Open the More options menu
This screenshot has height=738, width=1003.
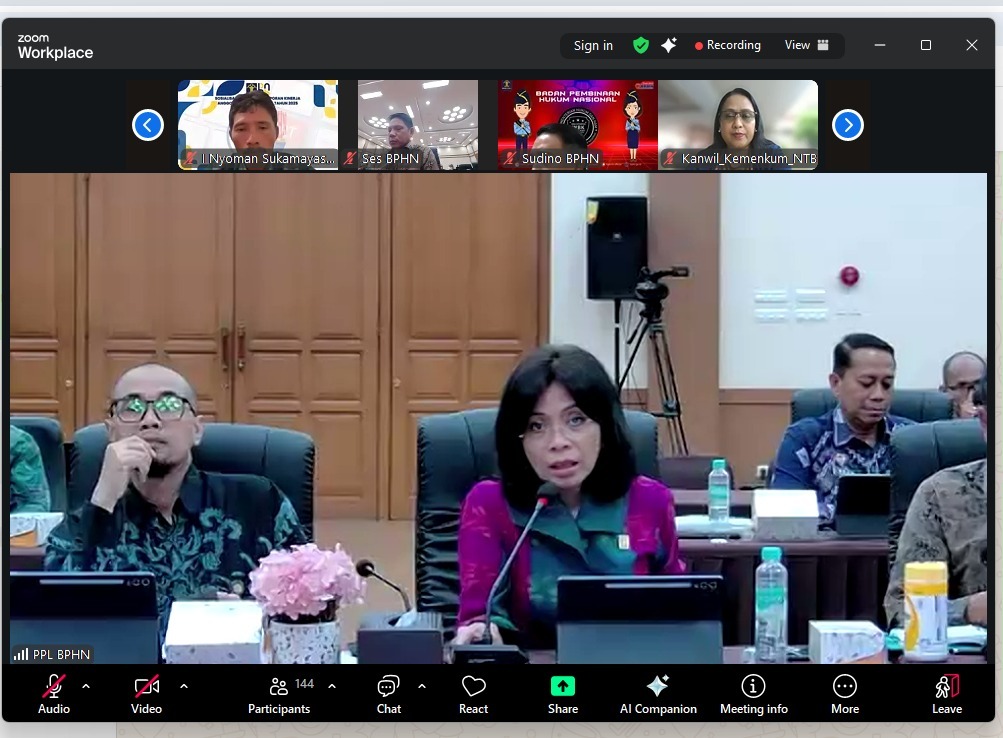click(x=844, y=693)
